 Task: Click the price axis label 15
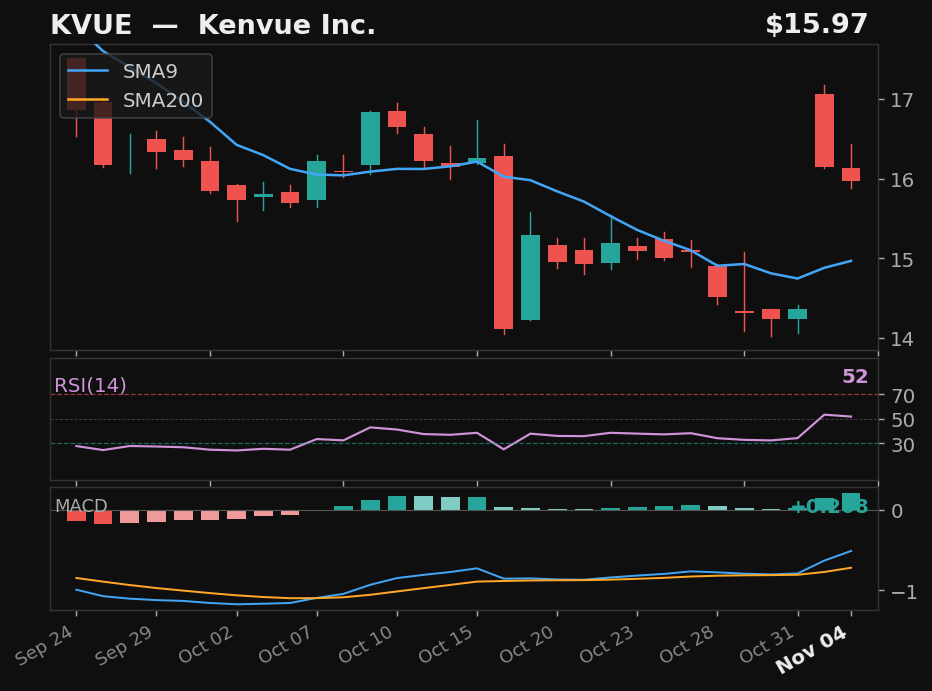click(902, 260)
